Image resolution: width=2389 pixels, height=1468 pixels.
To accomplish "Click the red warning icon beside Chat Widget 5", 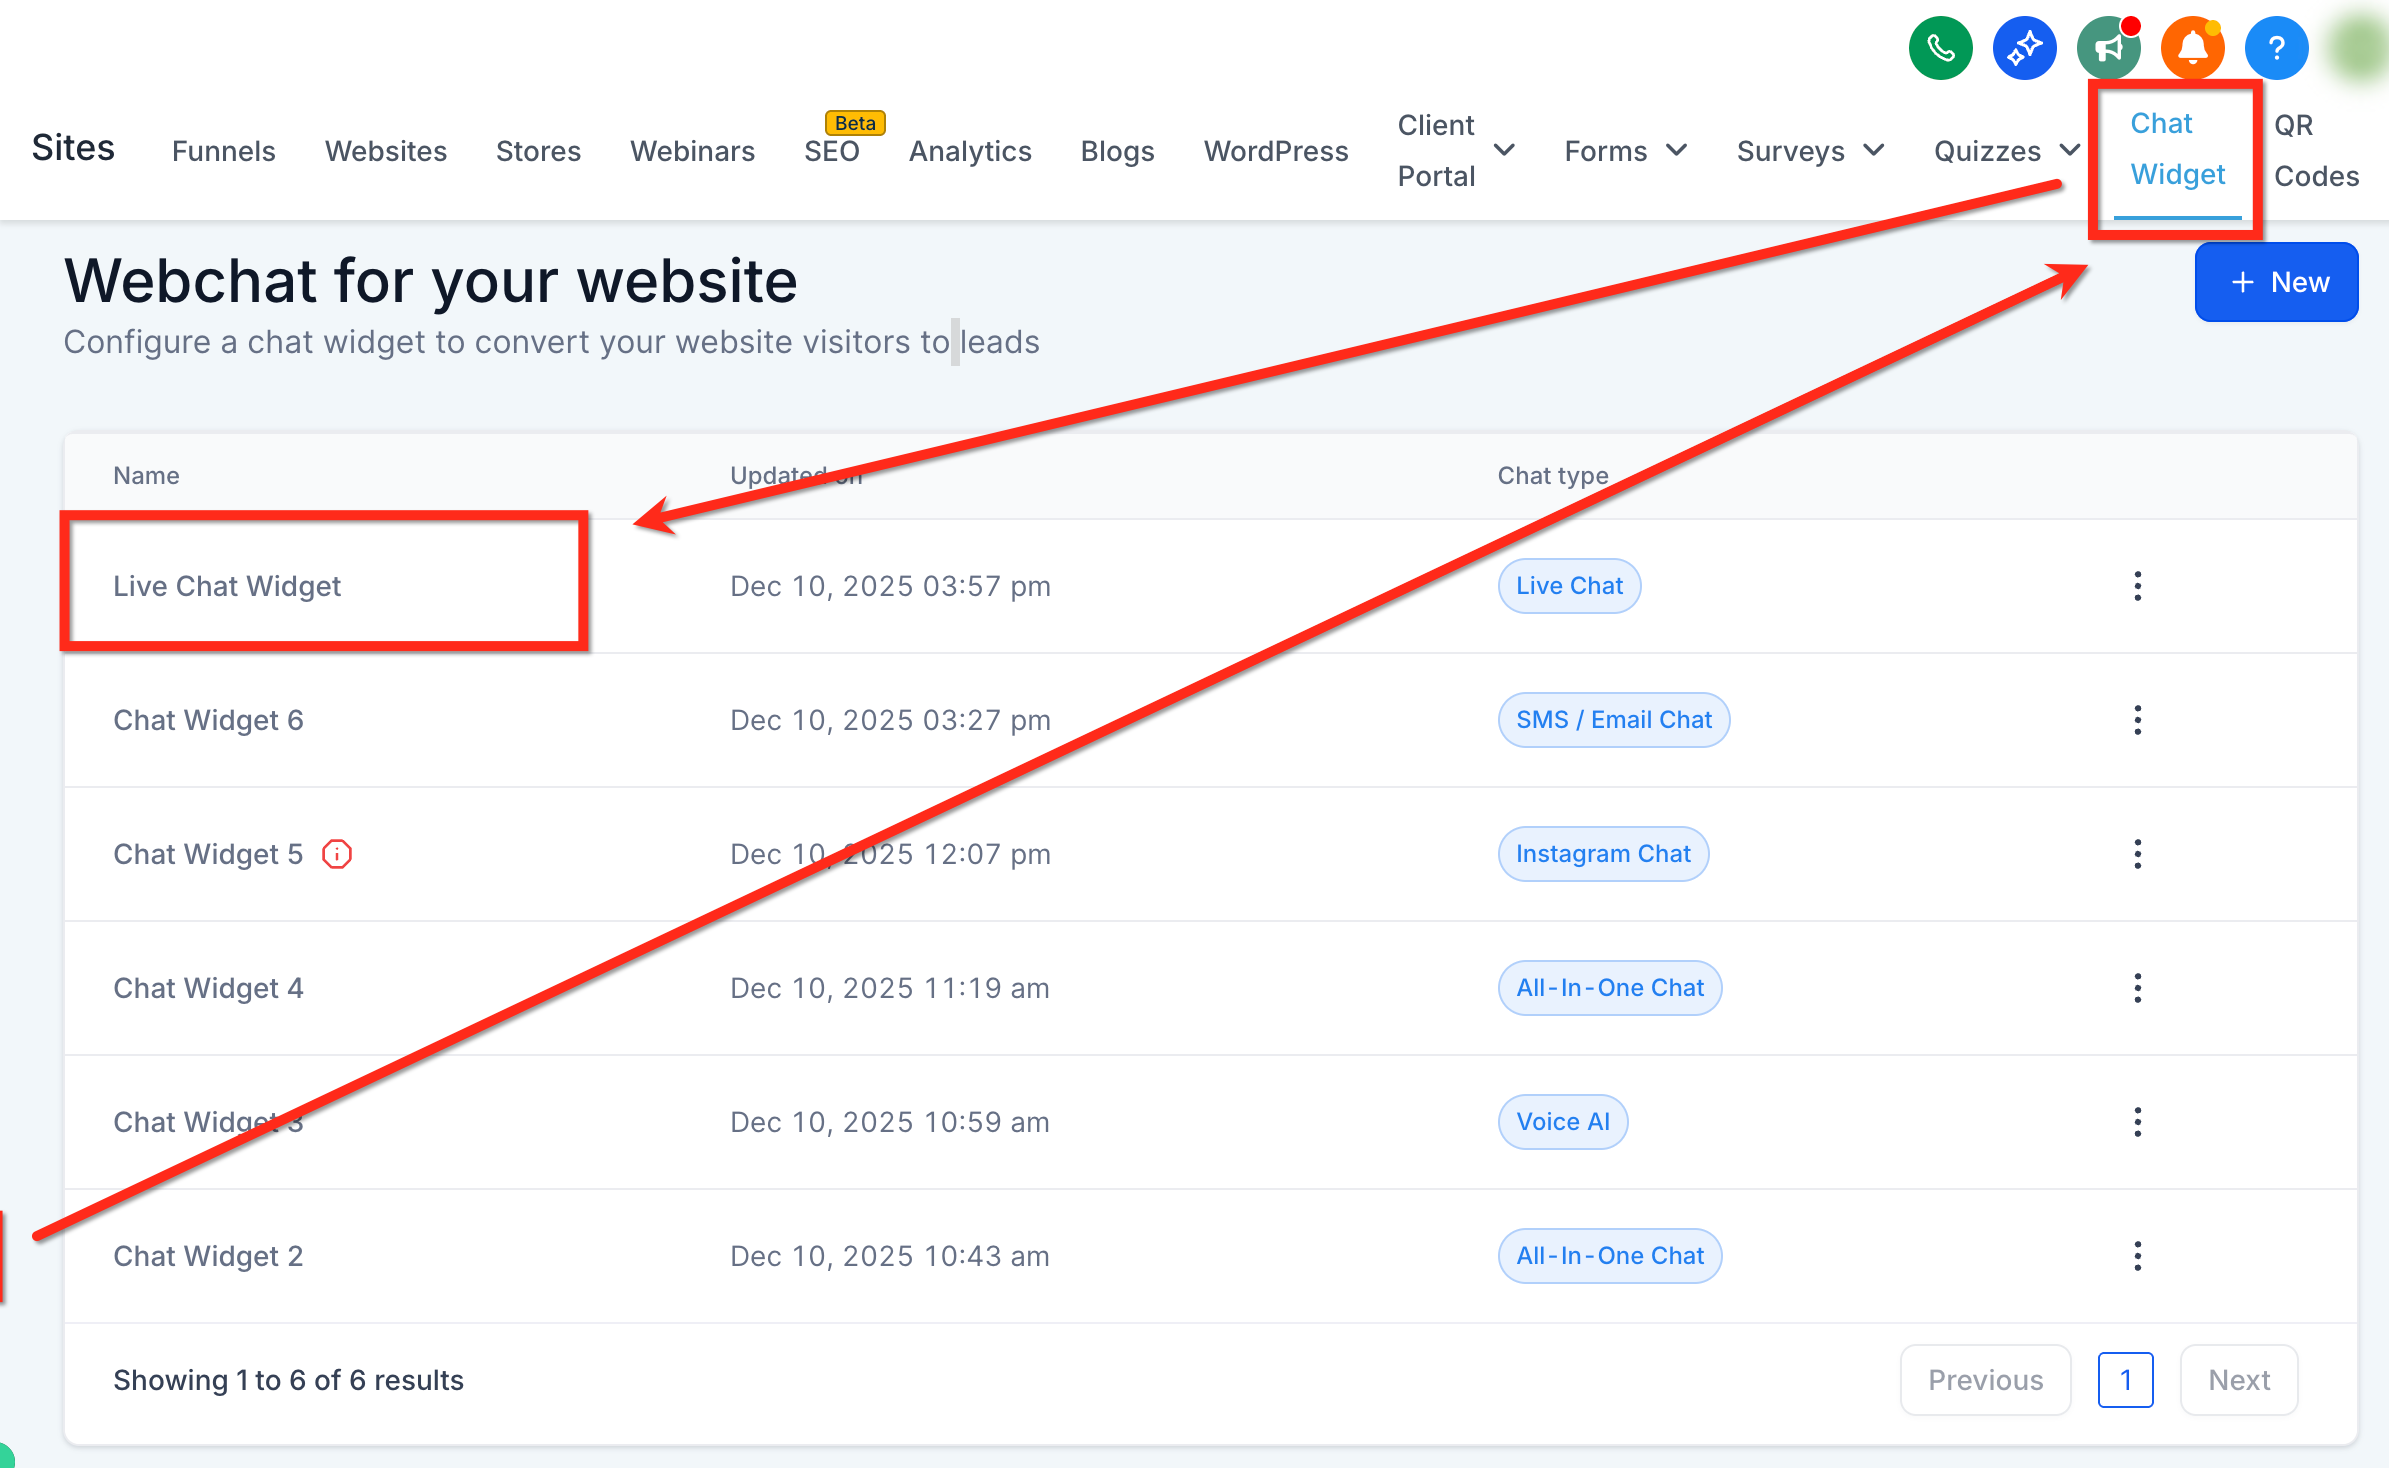I will pos(337,854).
